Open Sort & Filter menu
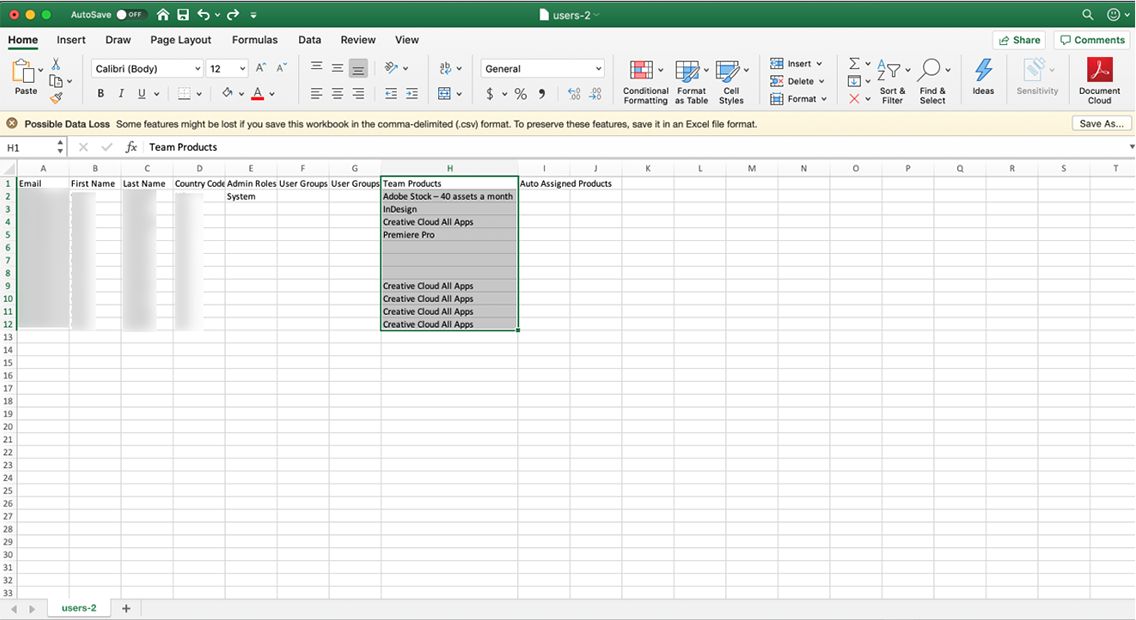Viewport: 1136px width, 620px height. (x=893, y=82)
